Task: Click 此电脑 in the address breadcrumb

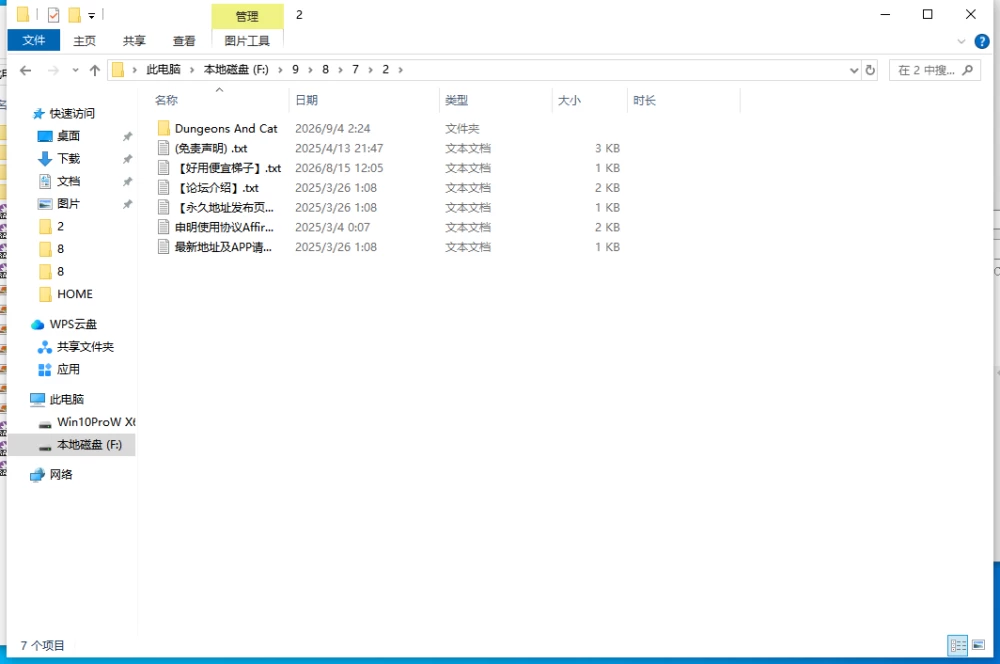Action: click(x=163, y=70)
